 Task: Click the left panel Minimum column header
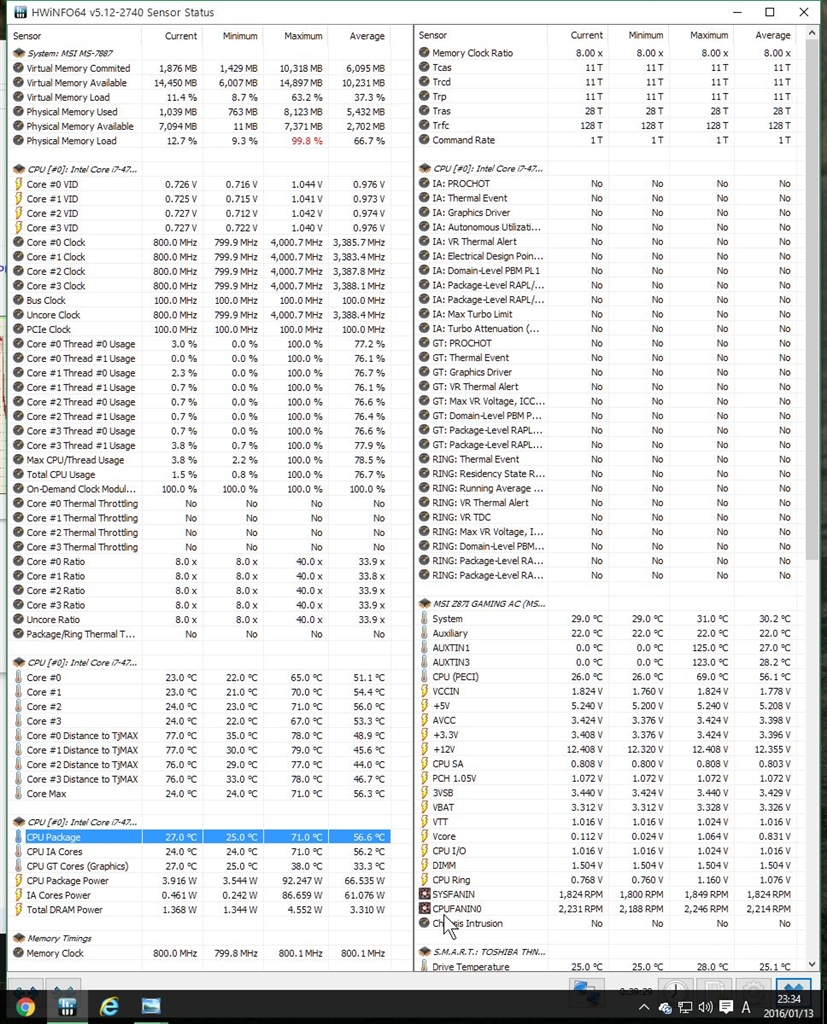(x=233, y=36)
